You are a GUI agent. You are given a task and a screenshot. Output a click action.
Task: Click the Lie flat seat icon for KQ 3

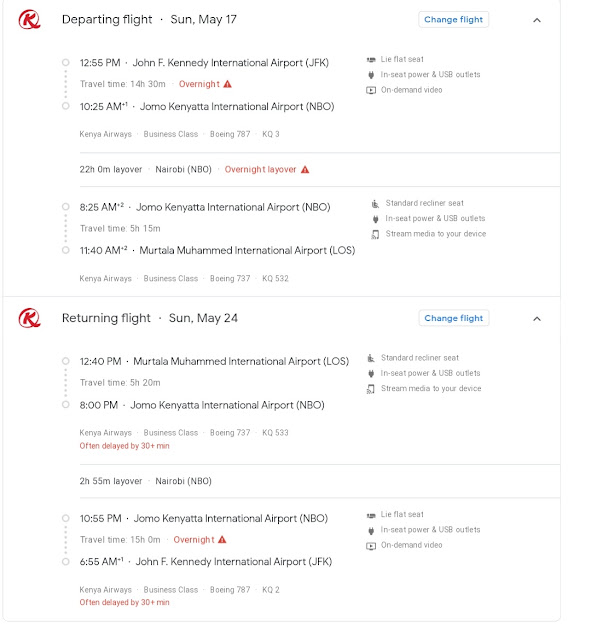pos(371,60)
